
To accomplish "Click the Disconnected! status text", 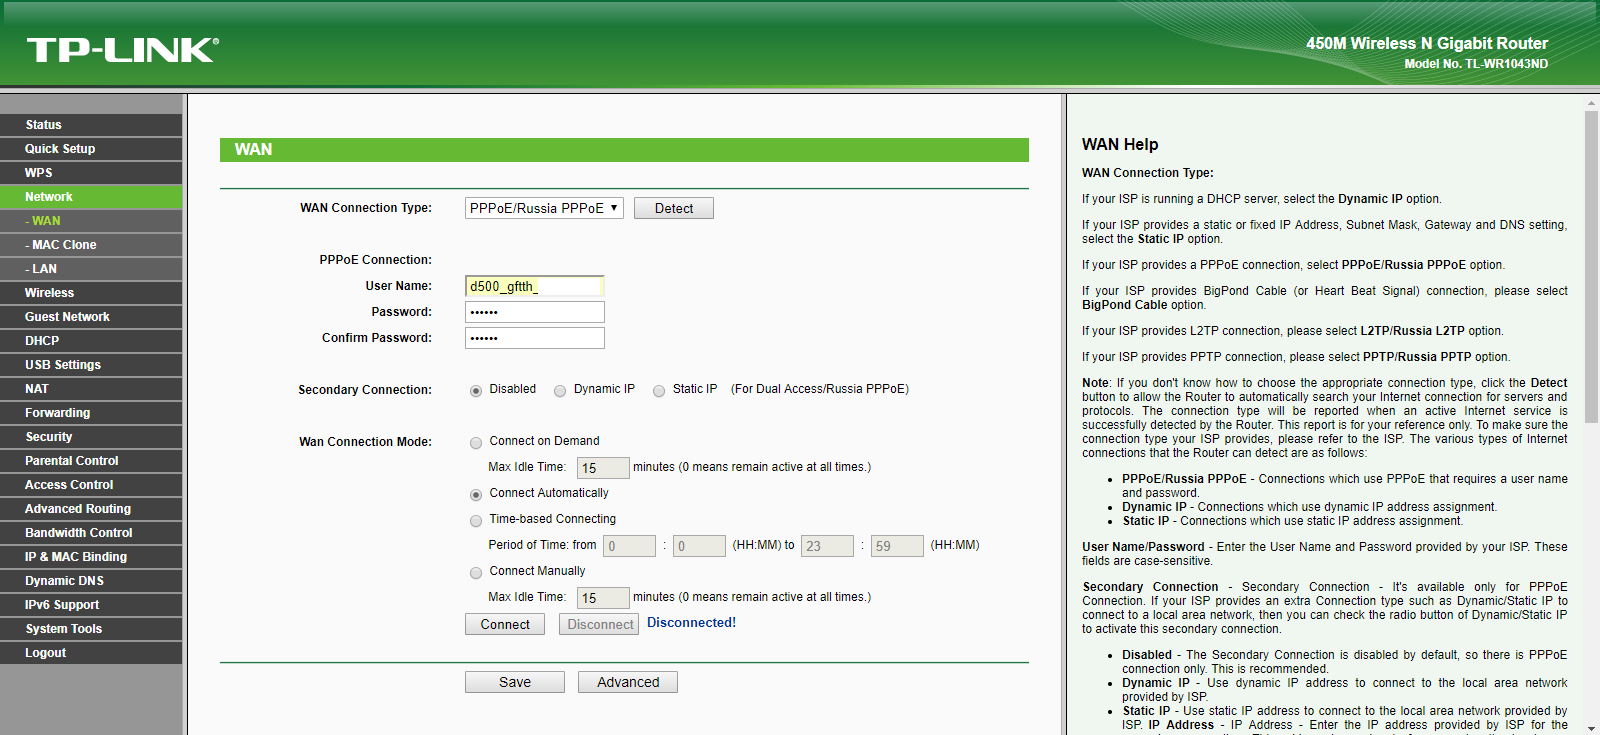I will click(691, 622).
